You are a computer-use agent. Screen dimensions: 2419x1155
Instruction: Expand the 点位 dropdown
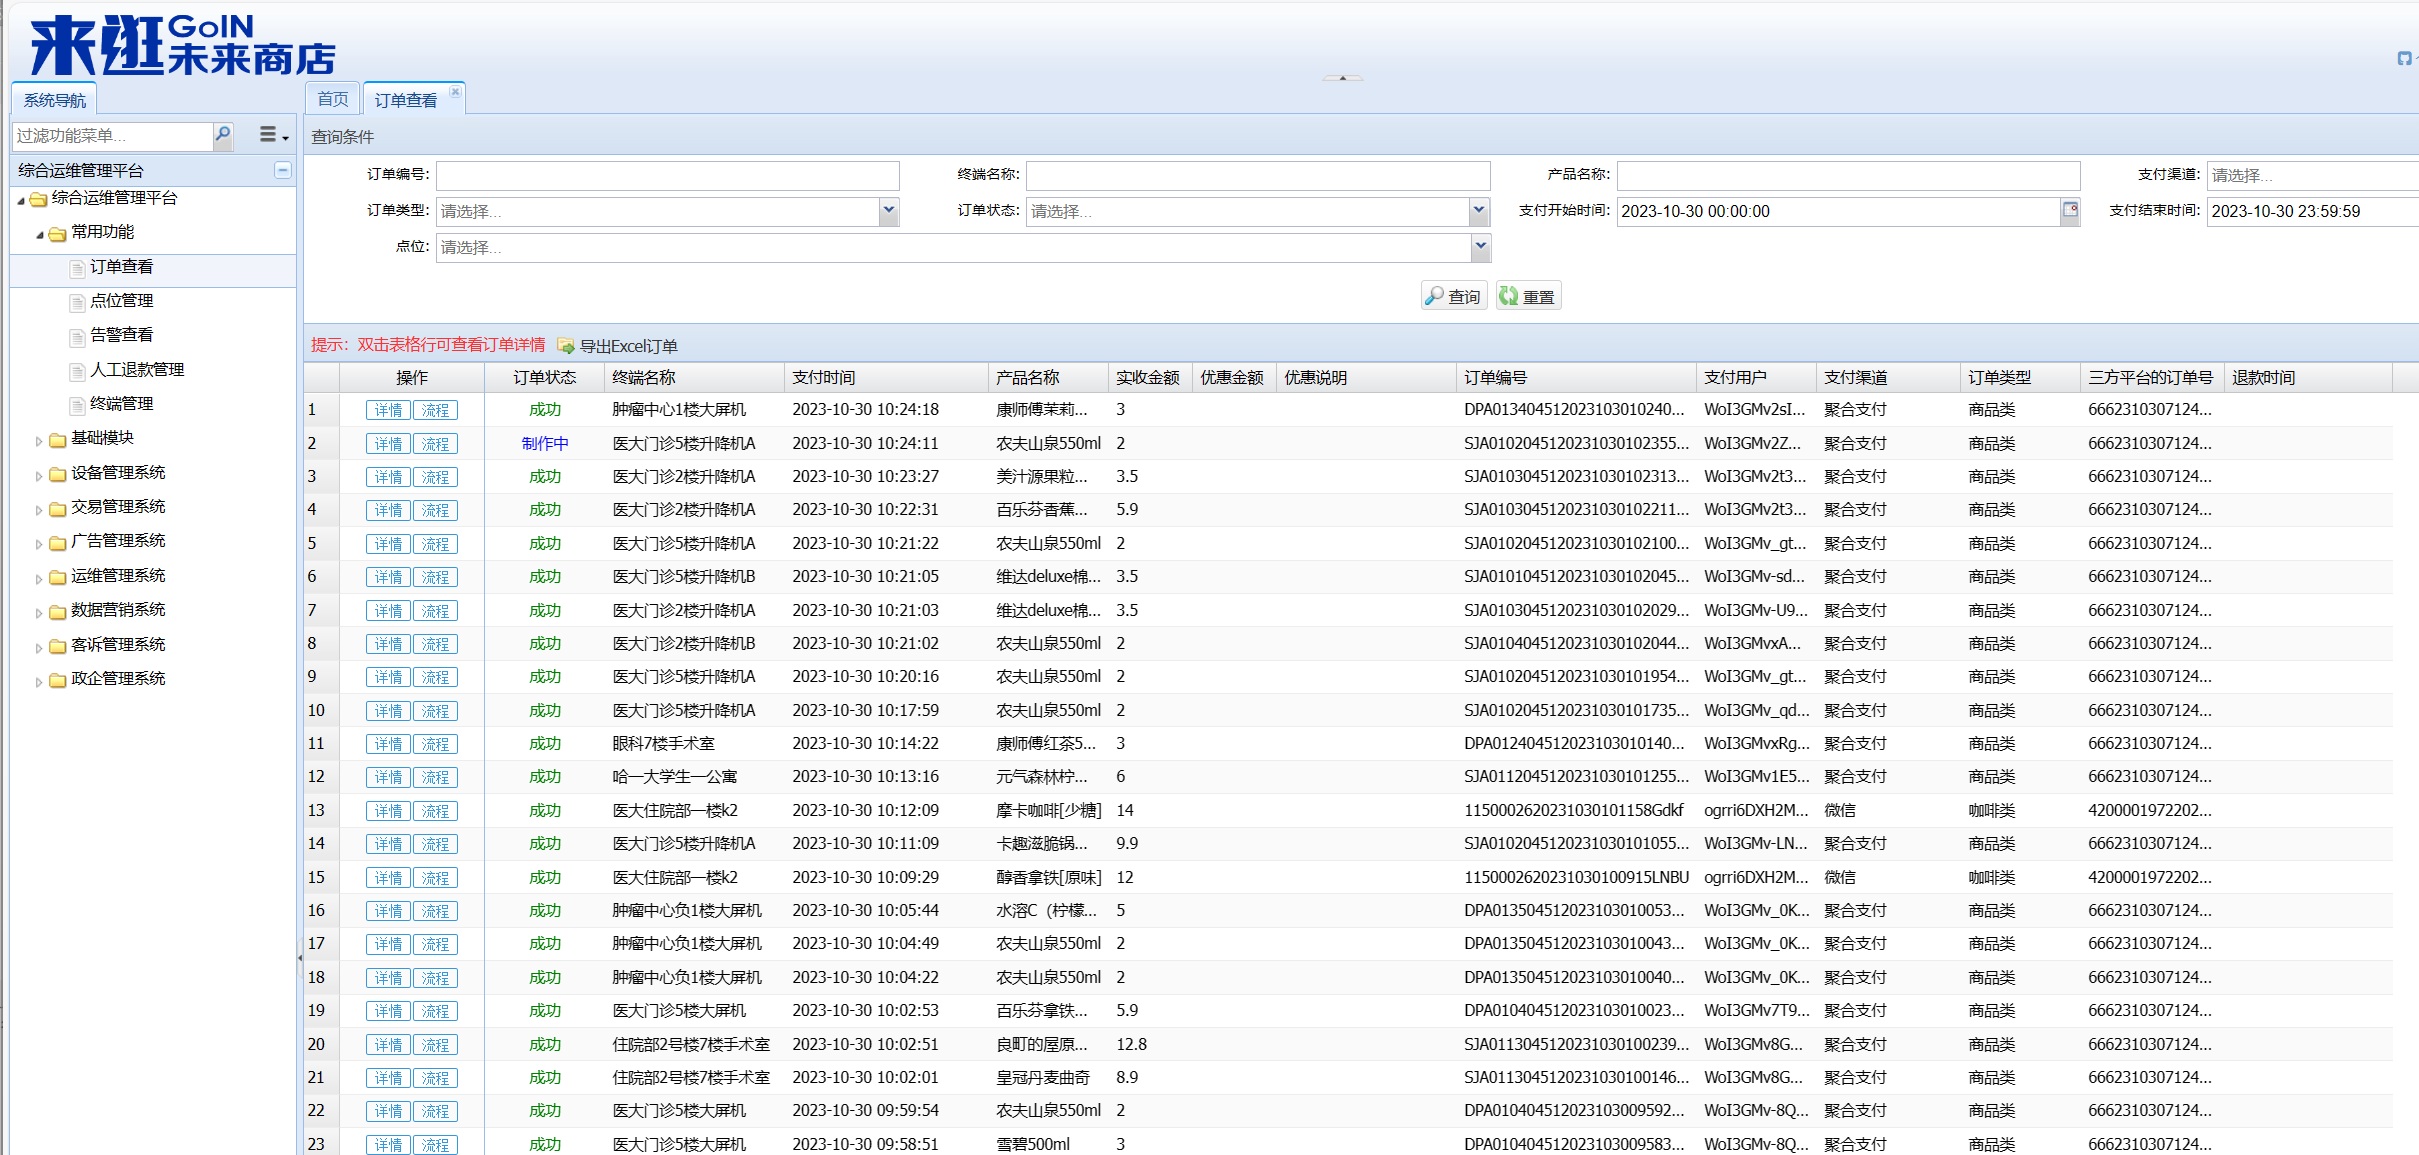click(1480, 247)
